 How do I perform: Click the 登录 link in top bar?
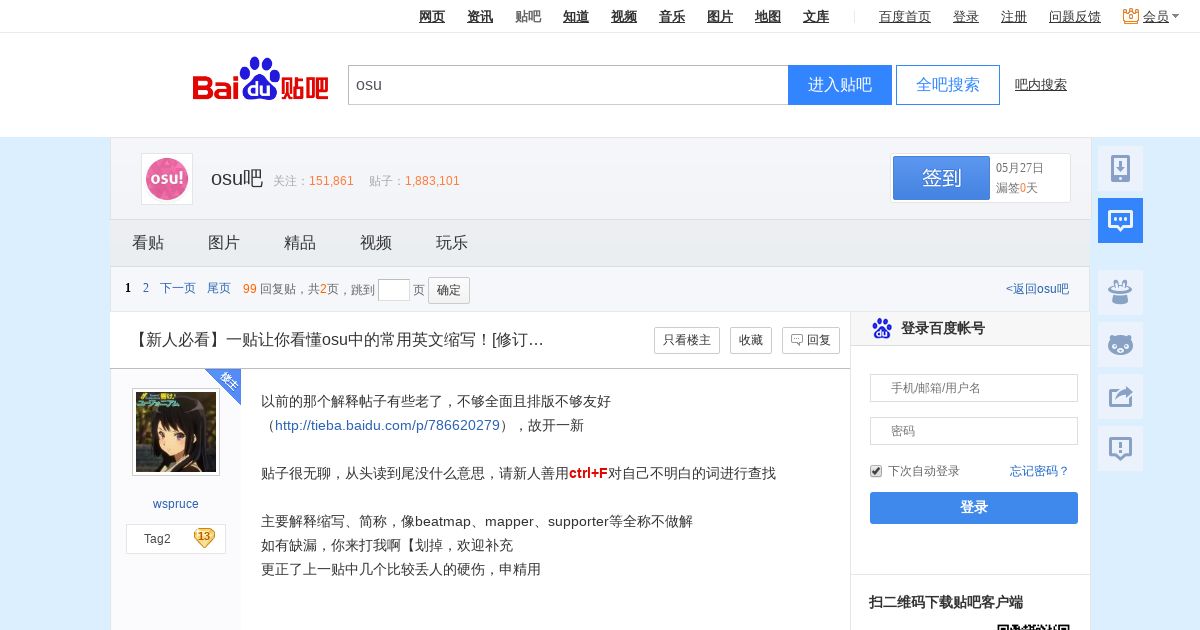click(966, 16)
